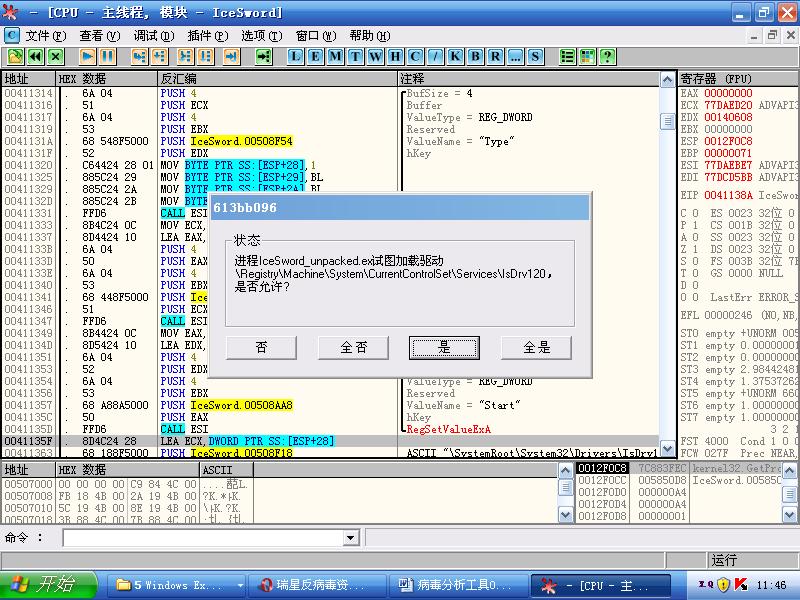Image resolution: width=800 pixels, height=600 pixels.
Task: Open Patches window with slash button
Action: click(435, 57)
